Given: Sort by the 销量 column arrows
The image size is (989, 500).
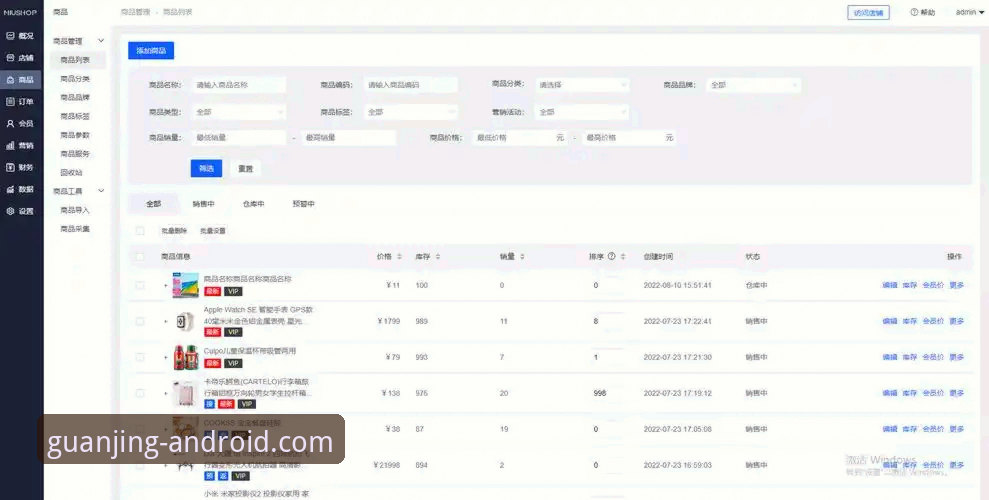Looking at the screenshot, I should point(522,257).
